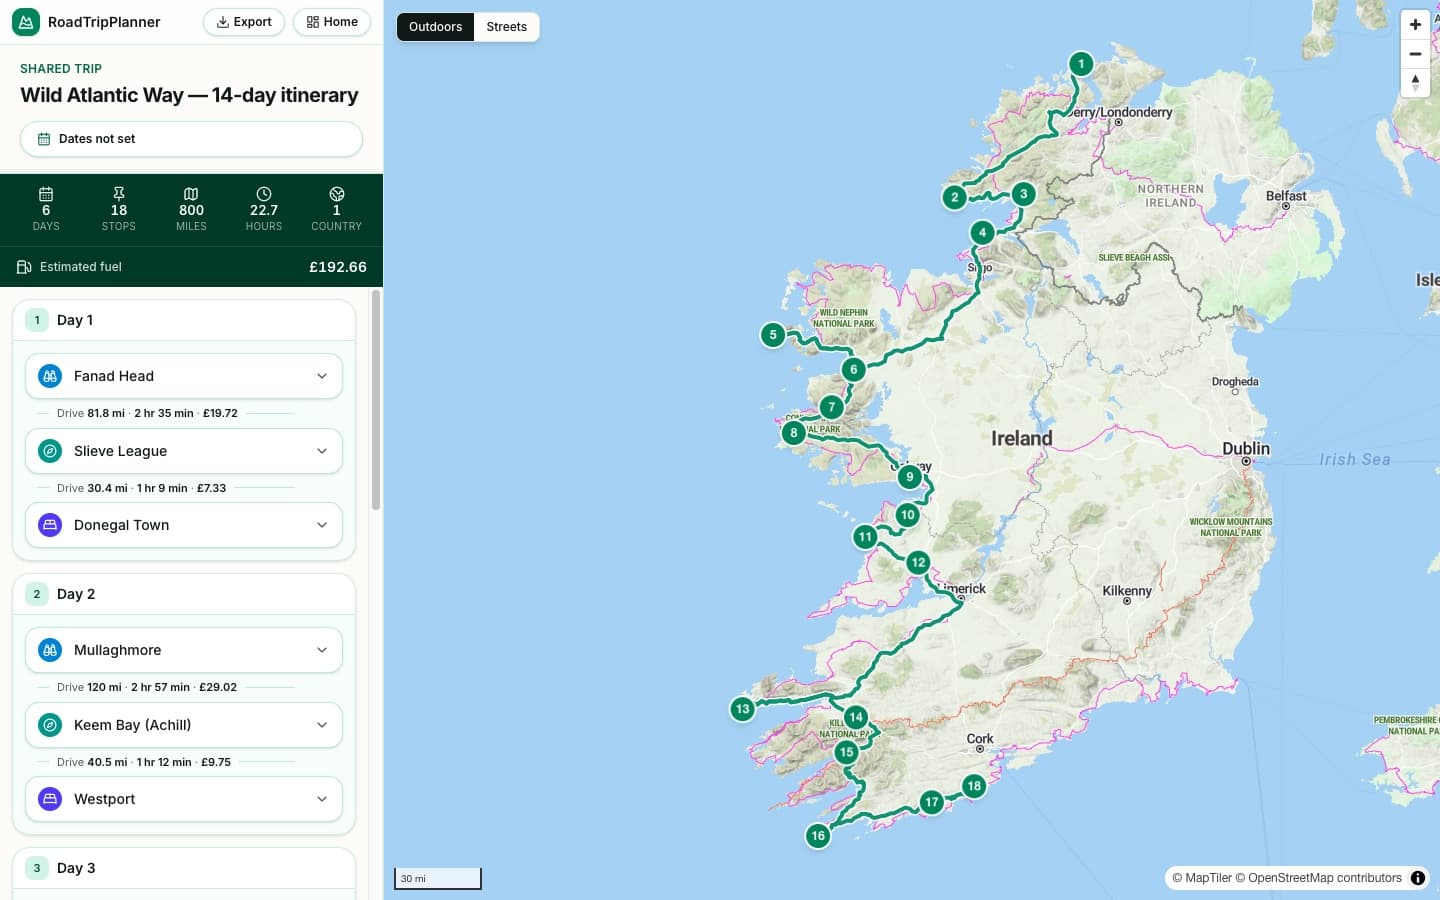1440x900 pixels.
Task: Click Slieve League compass icon
Action: tap(50, 451)
